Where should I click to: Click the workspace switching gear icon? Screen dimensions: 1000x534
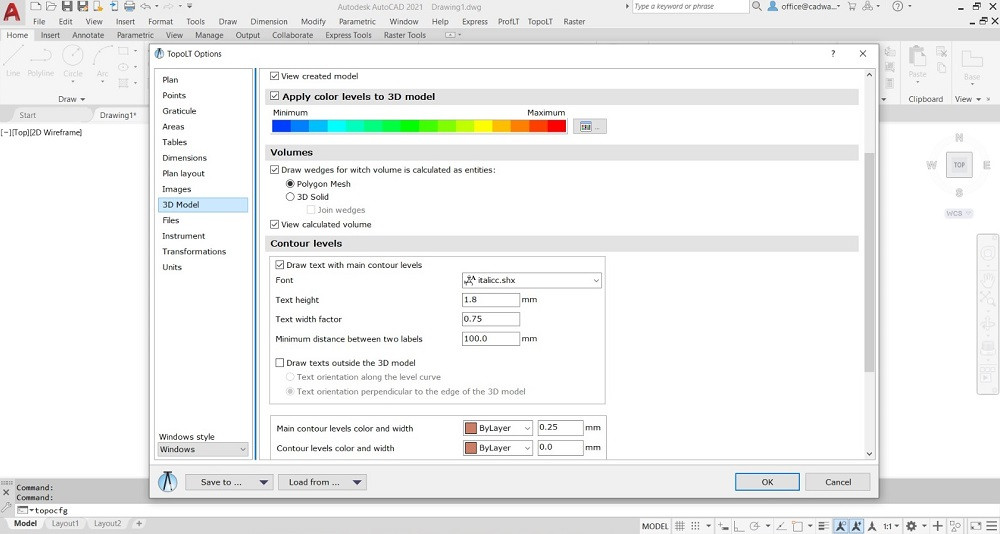pos(912,526)
